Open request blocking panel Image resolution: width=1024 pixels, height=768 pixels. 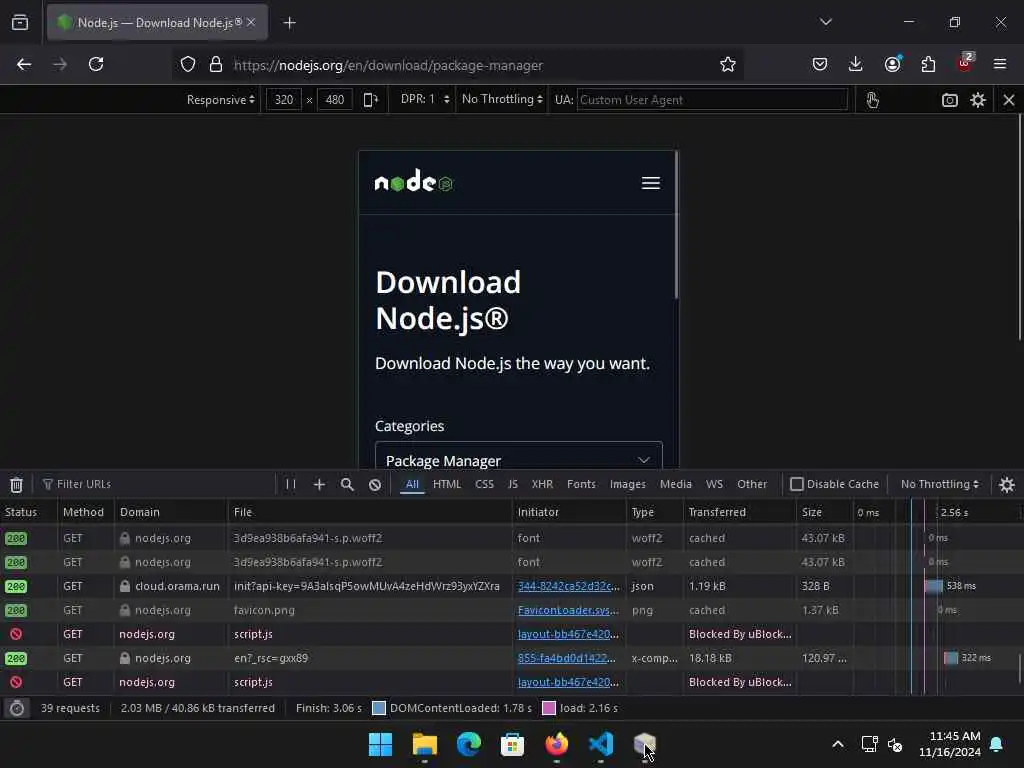pos(375,484)
